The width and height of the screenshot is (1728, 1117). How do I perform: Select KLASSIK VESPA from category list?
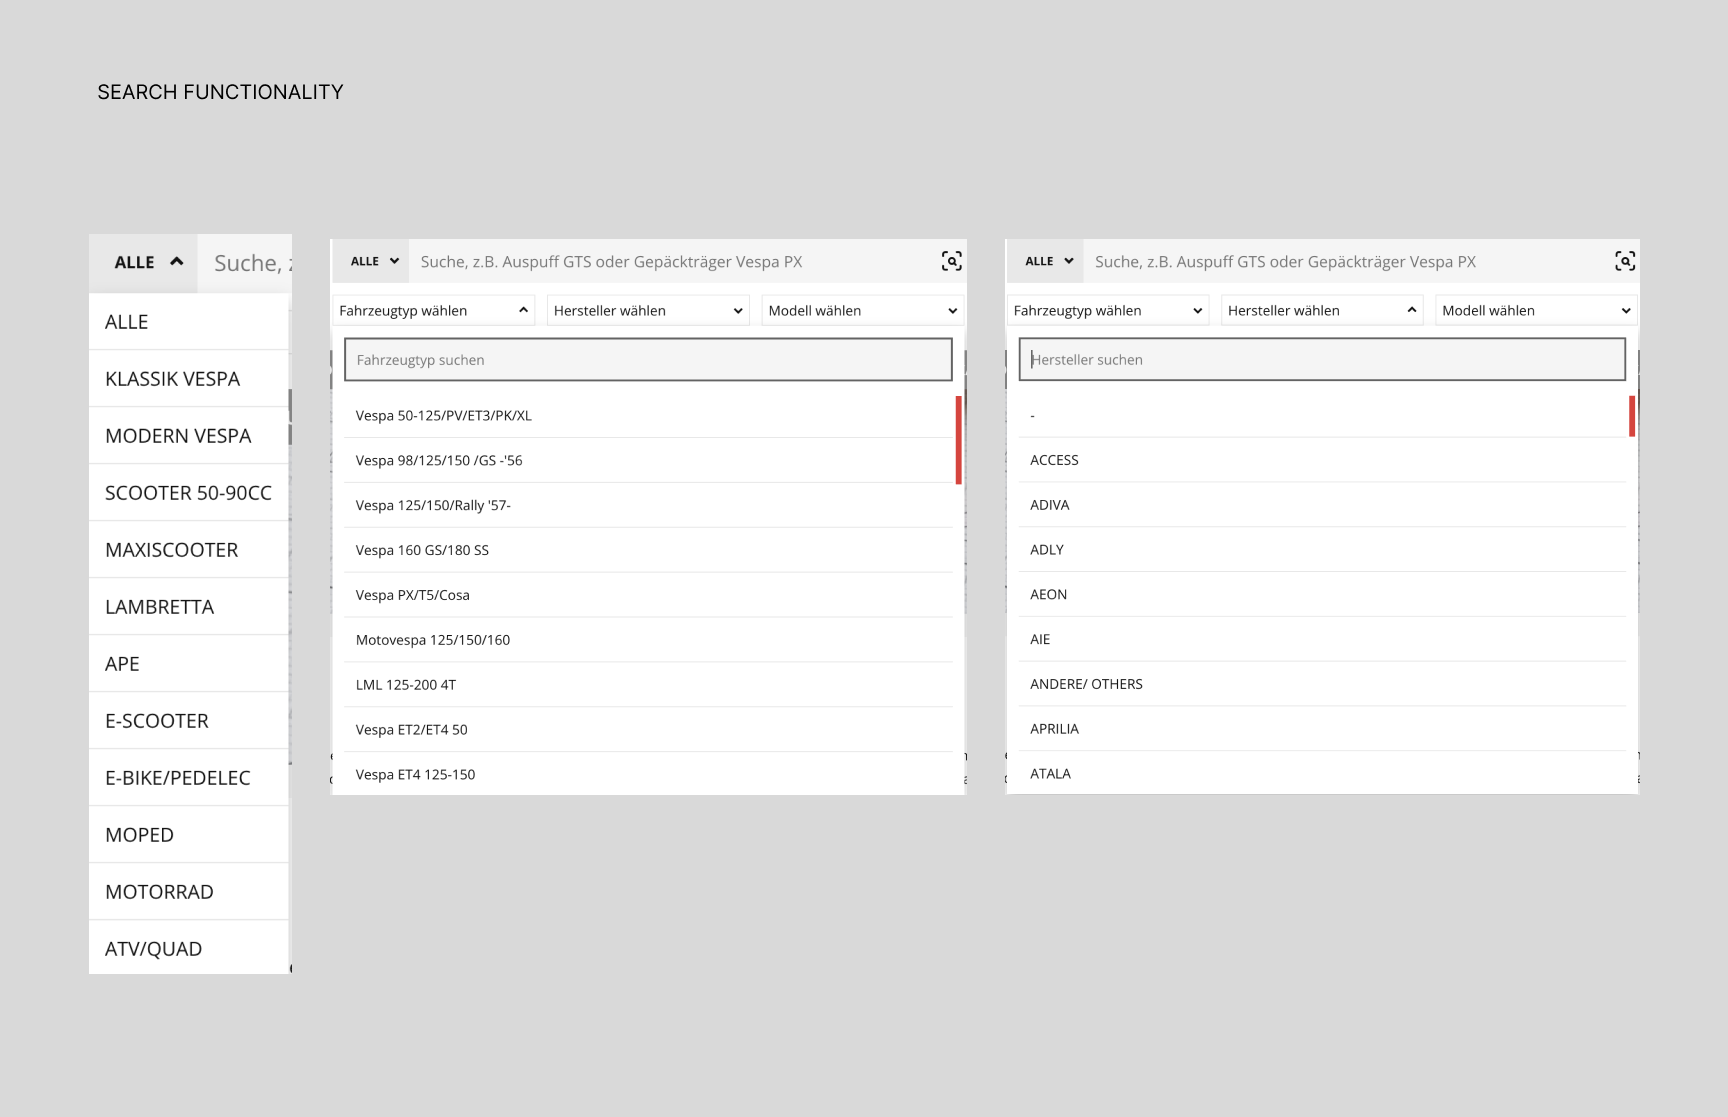click(x=172, y=379)
